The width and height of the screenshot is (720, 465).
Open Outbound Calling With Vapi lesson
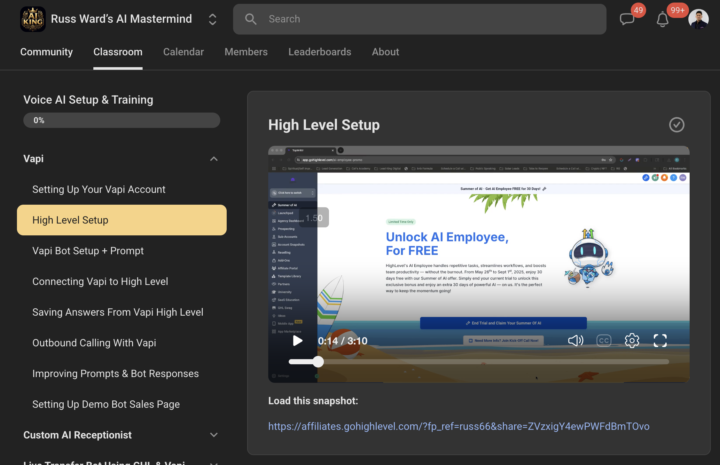pos(122,343)
